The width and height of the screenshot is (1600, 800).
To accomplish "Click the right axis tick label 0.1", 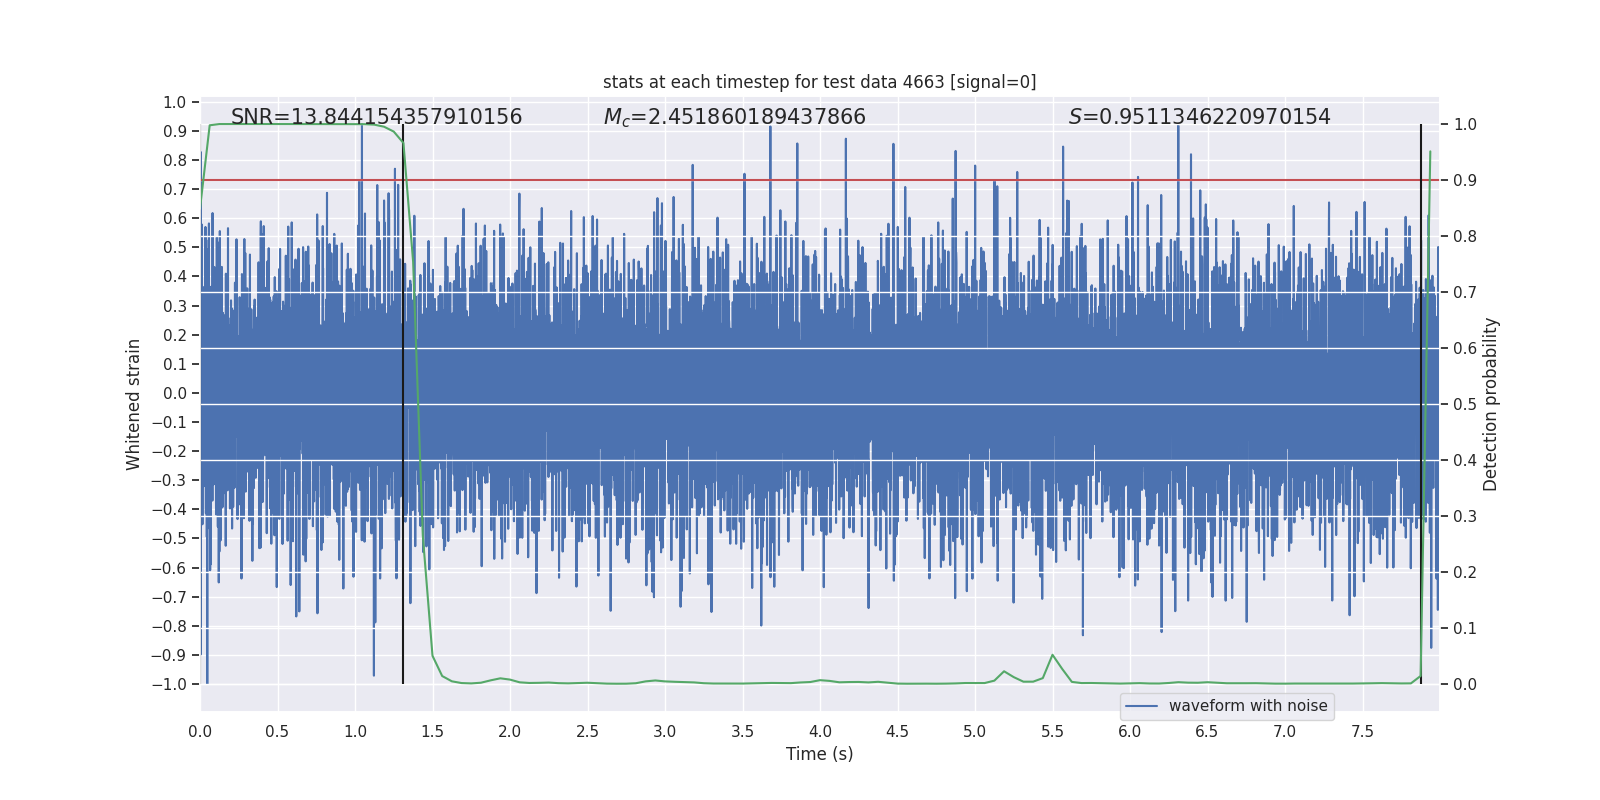I will (1465, 629).
